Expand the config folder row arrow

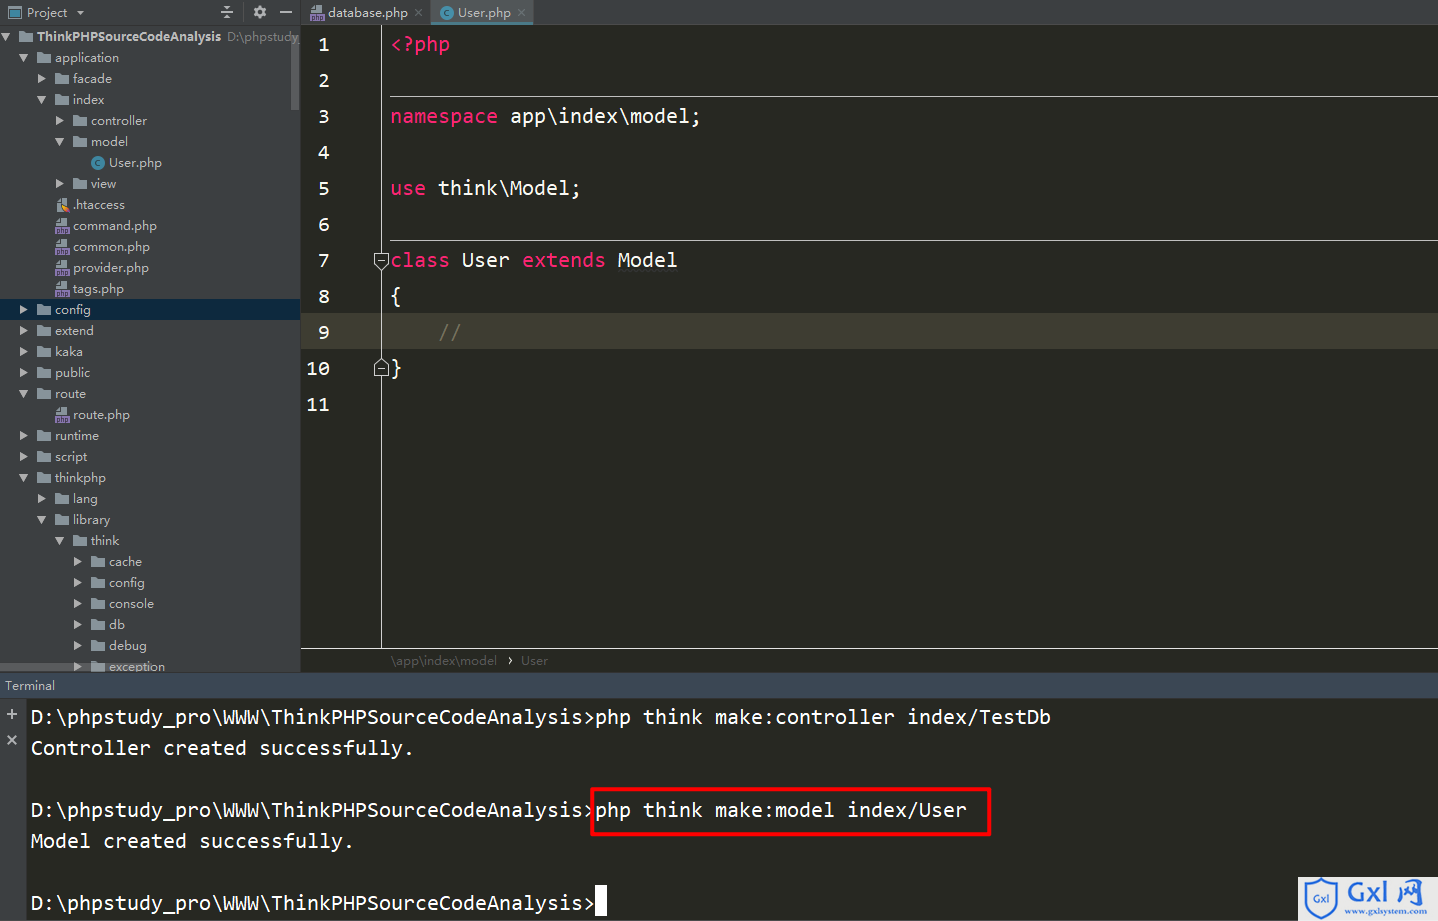(x=24, y=310)
